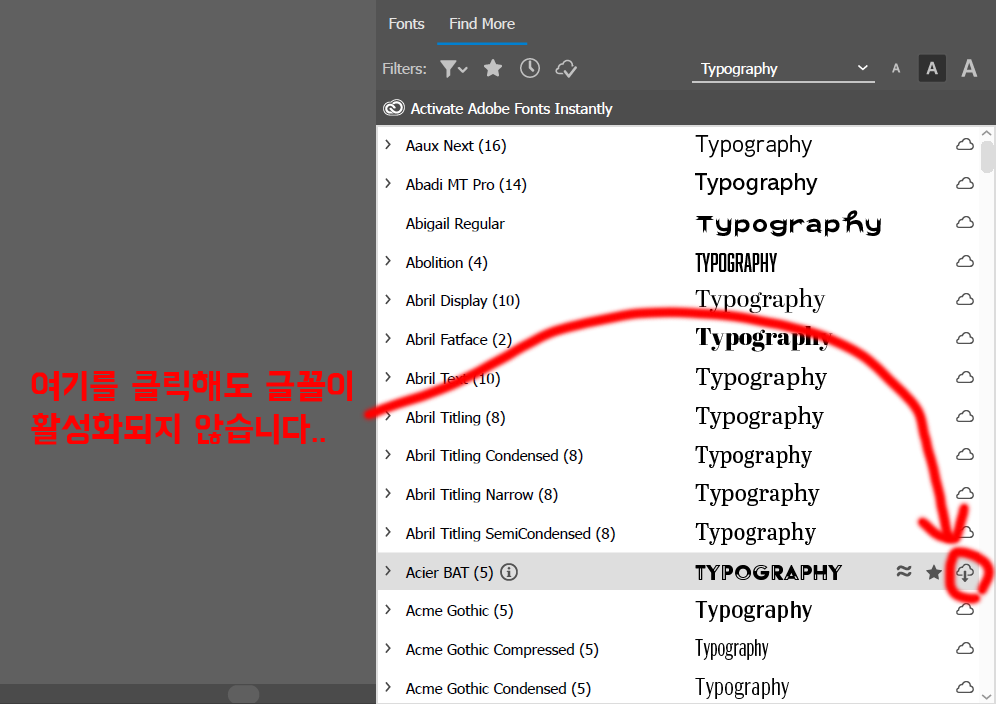Open the Typography sample text dropdown
Screen dimensions: 996x704
(x=783, y=69)
